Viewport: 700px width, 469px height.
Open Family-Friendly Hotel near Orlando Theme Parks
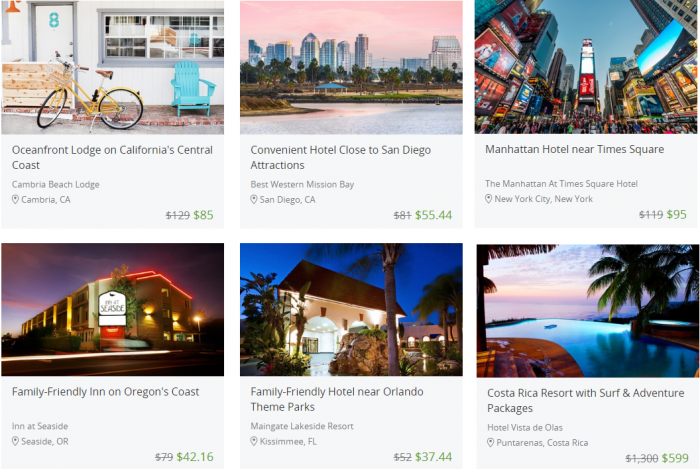tap(337, 399)
